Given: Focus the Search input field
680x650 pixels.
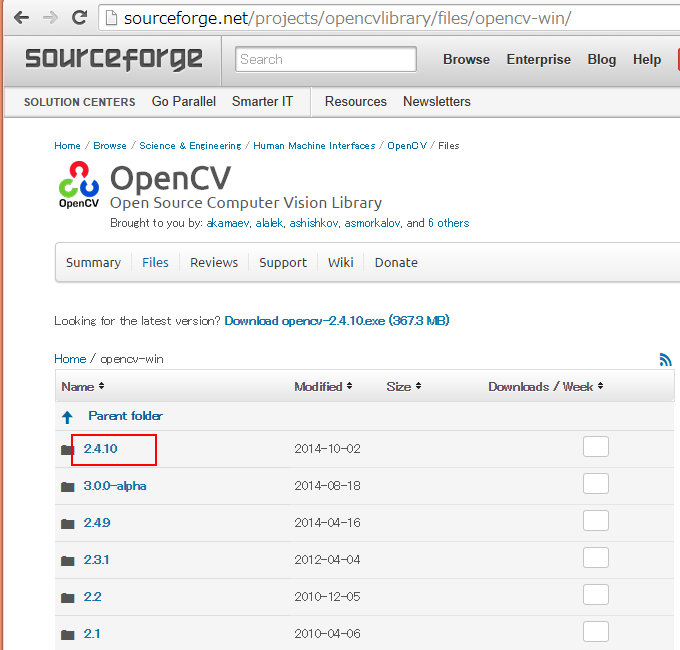Looking at the screenshot, I should (326, 59).
